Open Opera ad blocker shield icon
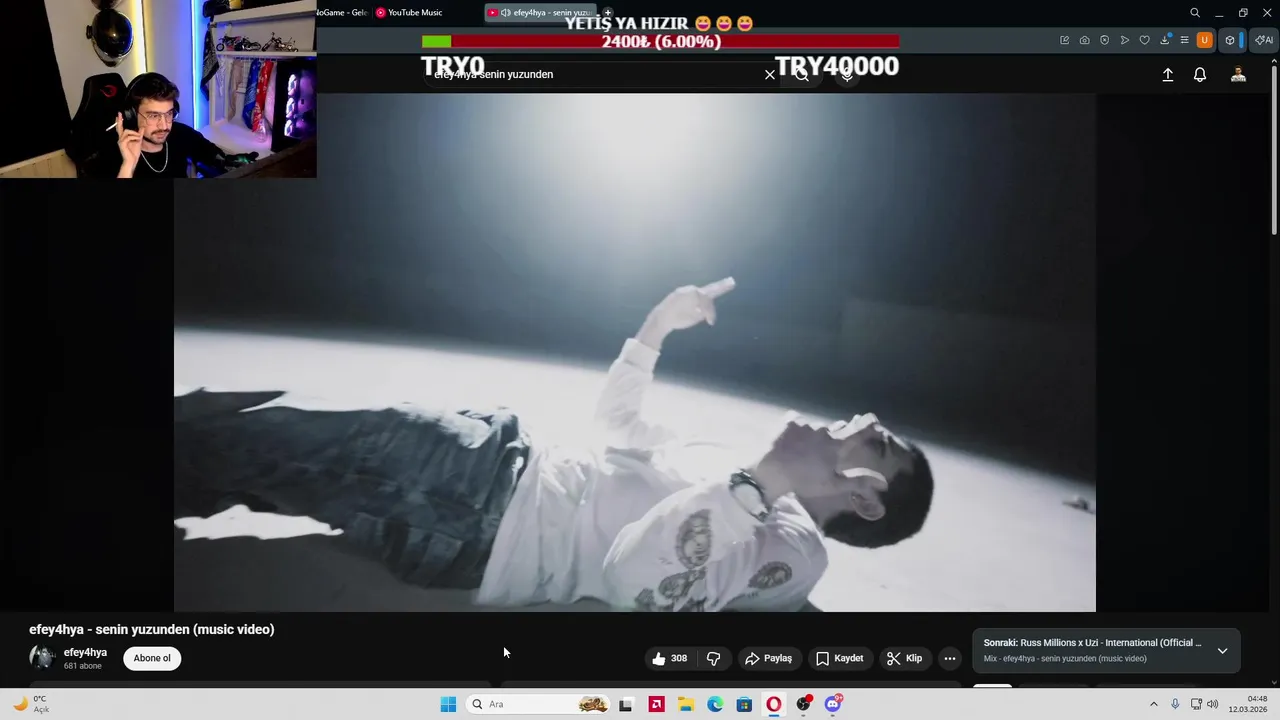Screen dimensions: 1280x720 pyautogui.click(x=1105, y=40)
